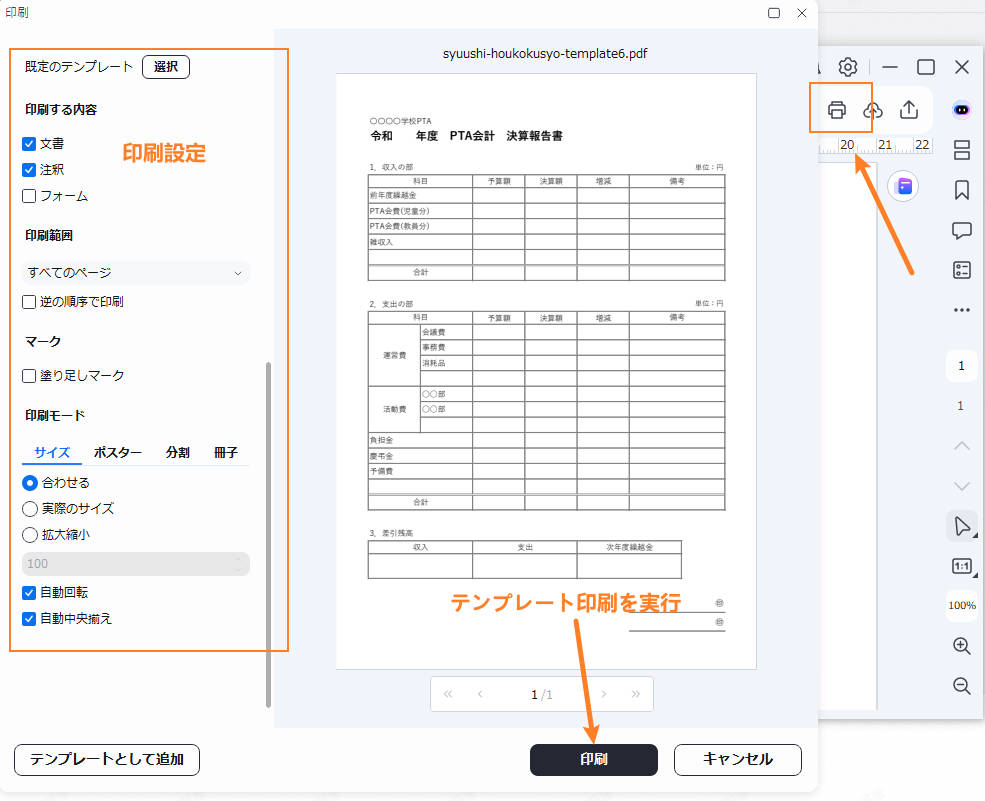This screenshot has width=985, height=801.
Task: Open the すべてのページ dropdown
Action: [135, 272]
